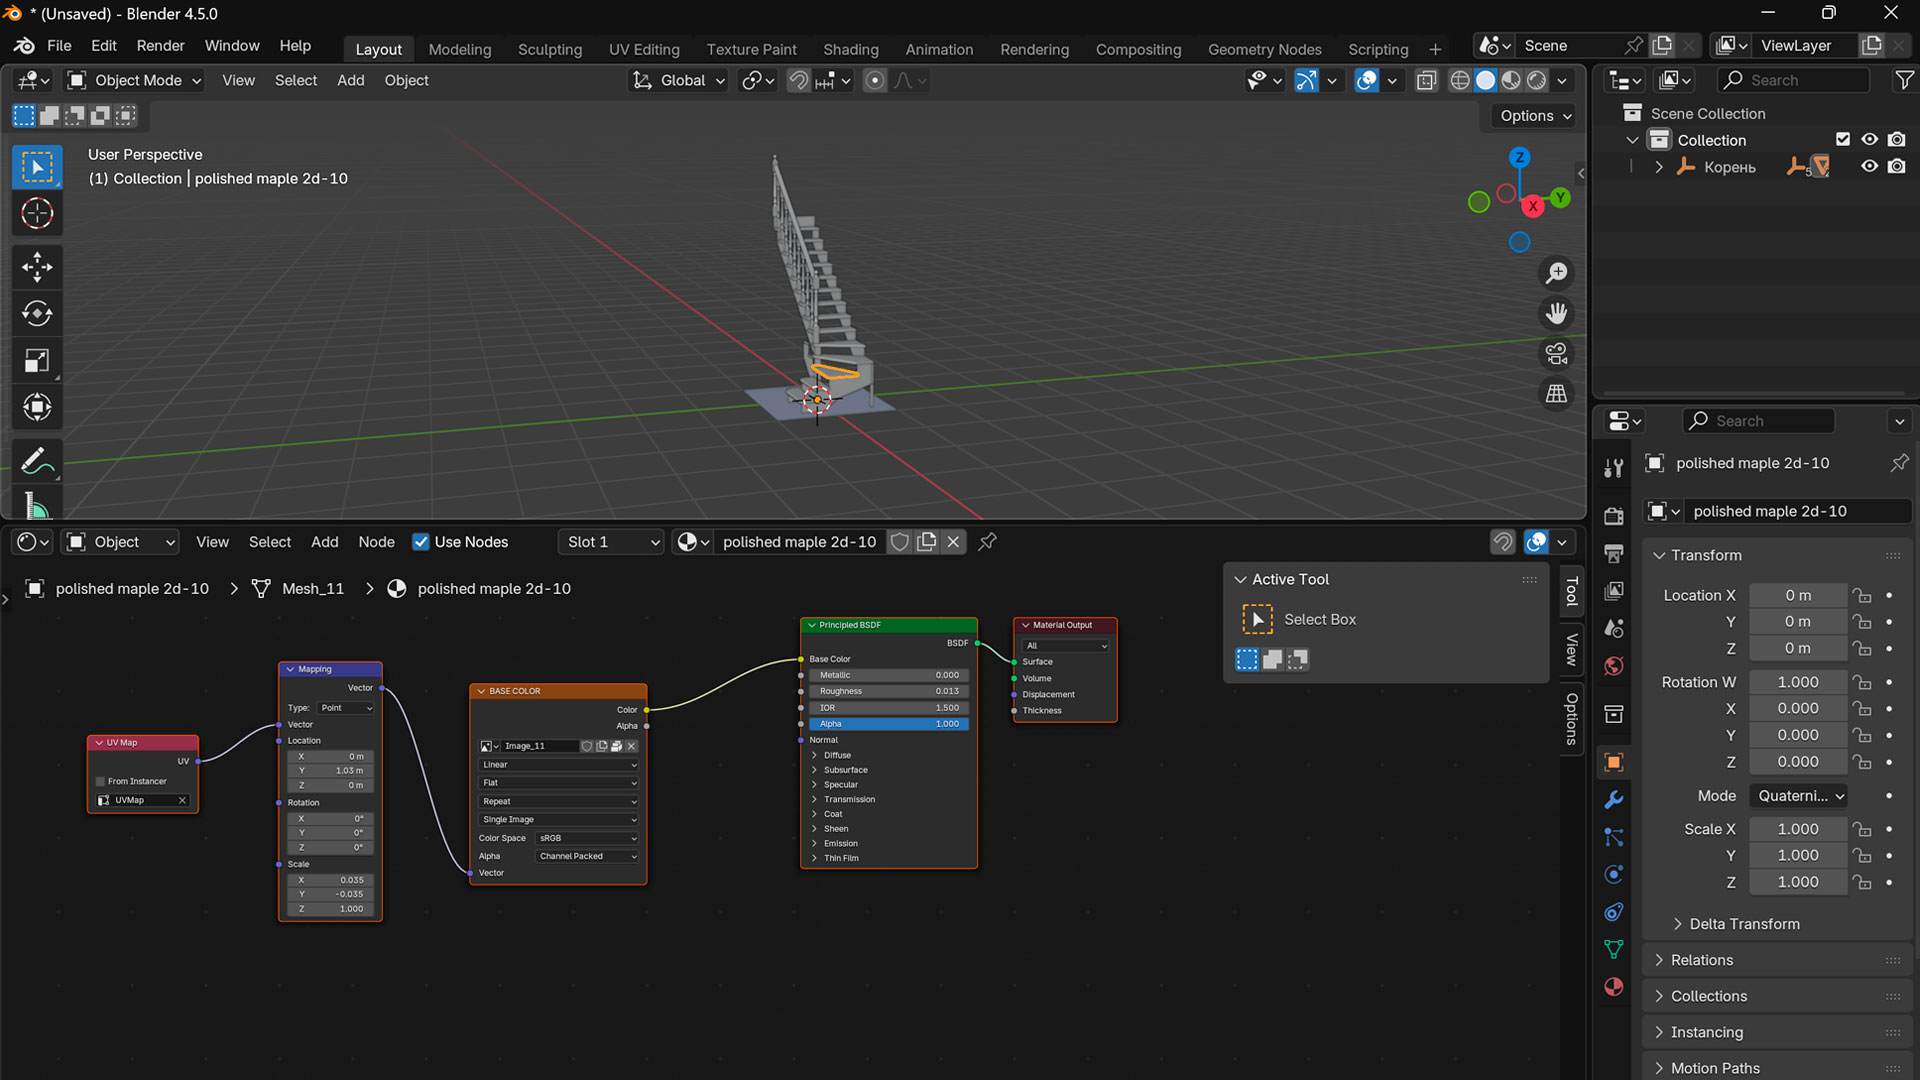This screenshot has height=1080, width=1920.
Task: Activate the Select Box tool in viewport
Action: [37, 166]
